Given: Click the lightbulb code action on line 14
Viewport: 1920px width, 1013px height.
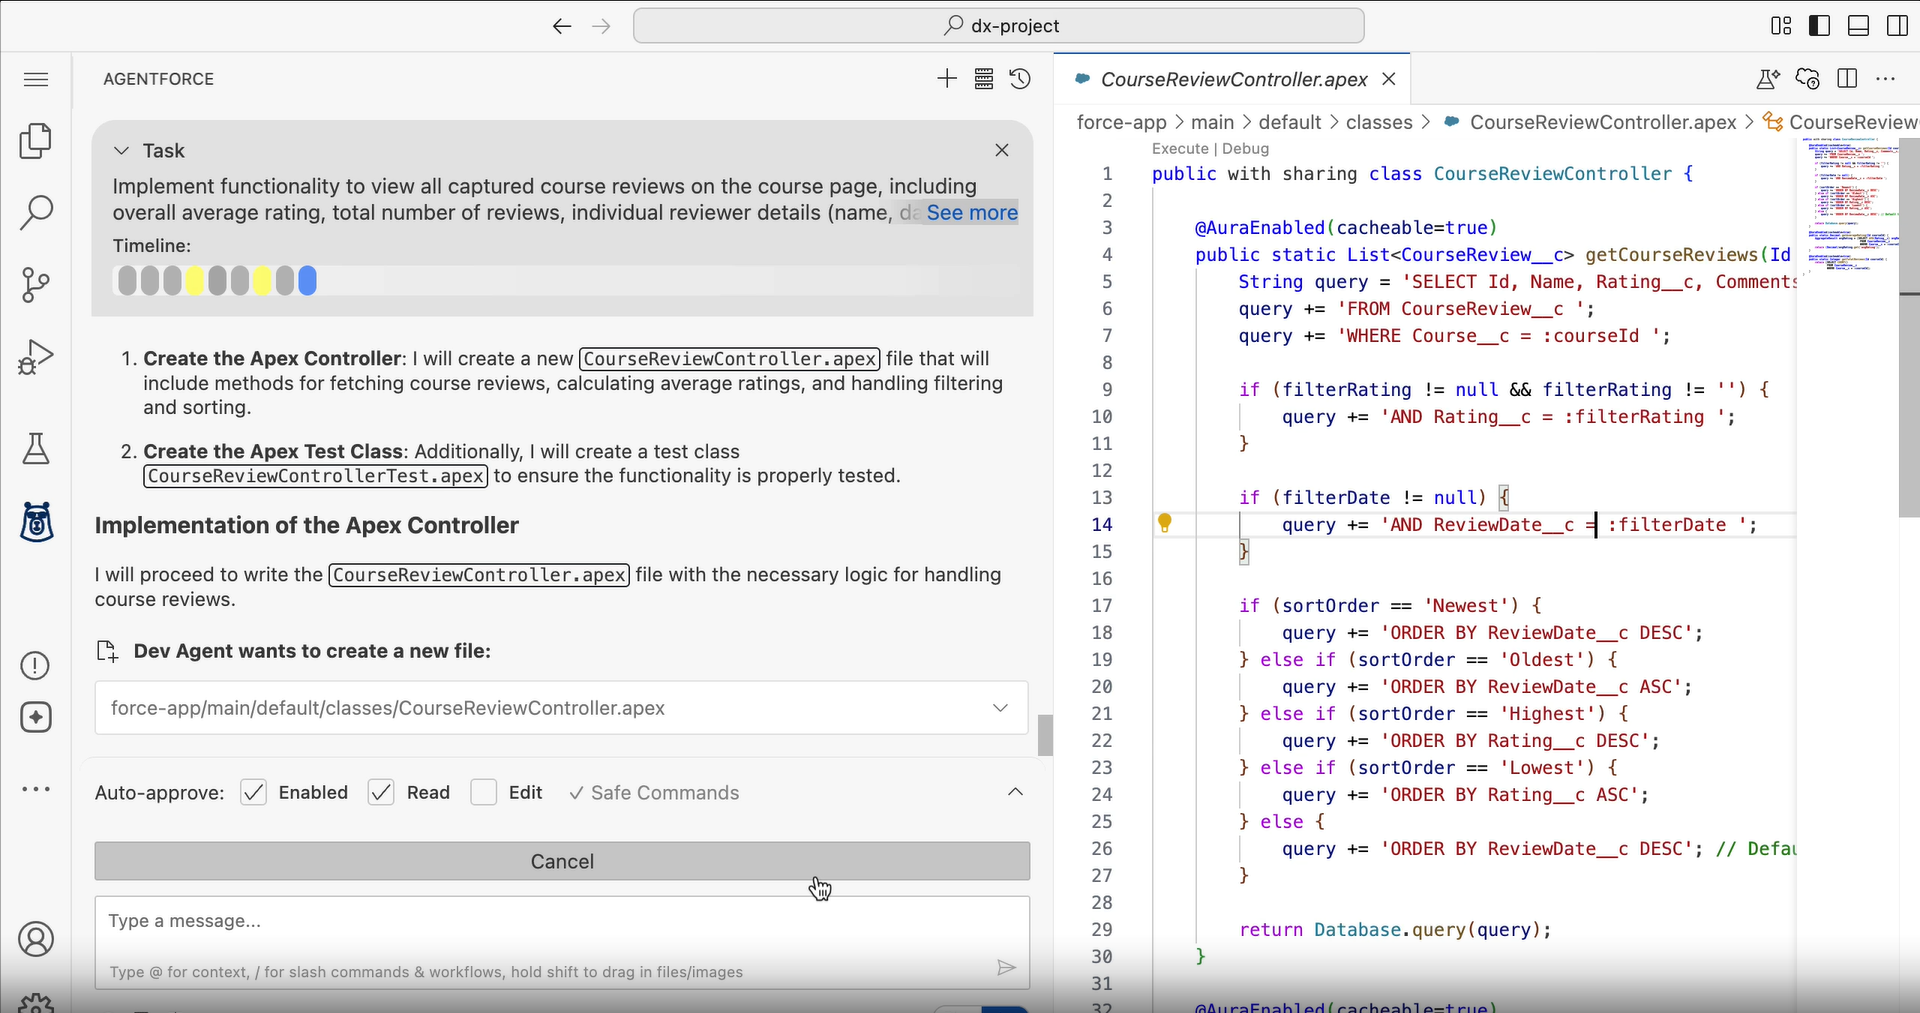Looking at the screenshot, I should [1164, 523].
